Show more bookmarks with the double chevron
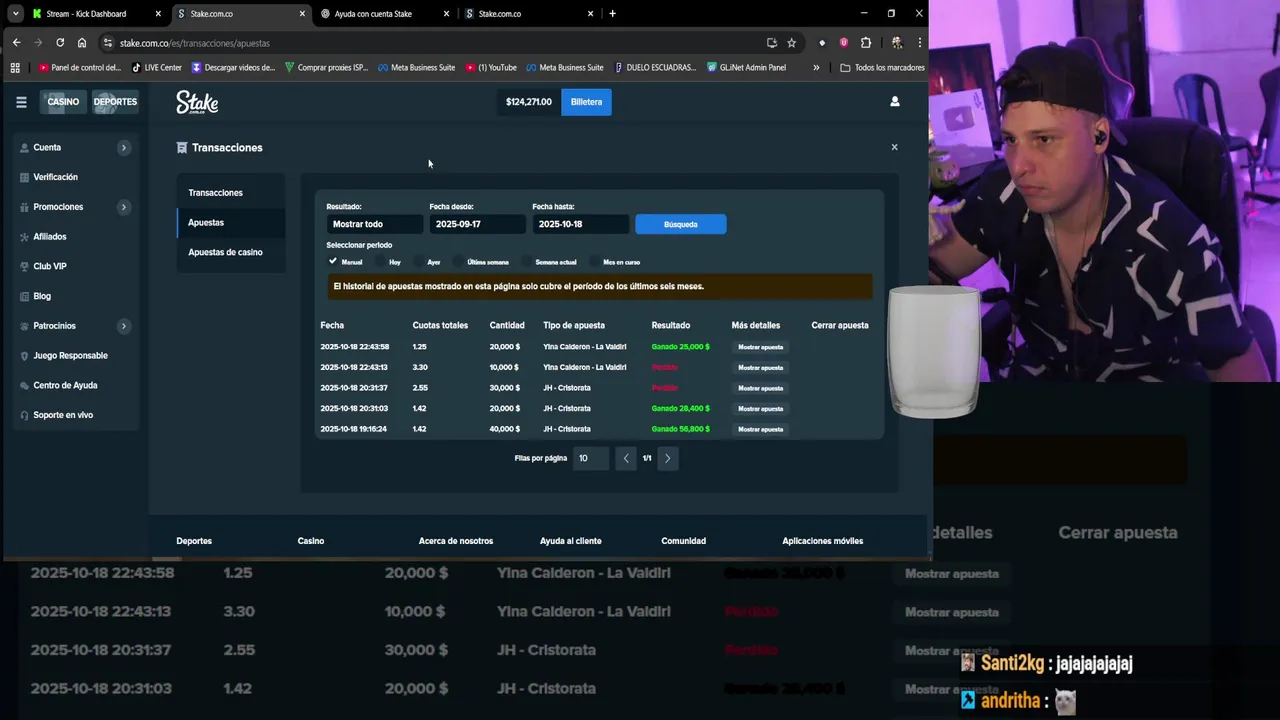 [x=816, y=68]
